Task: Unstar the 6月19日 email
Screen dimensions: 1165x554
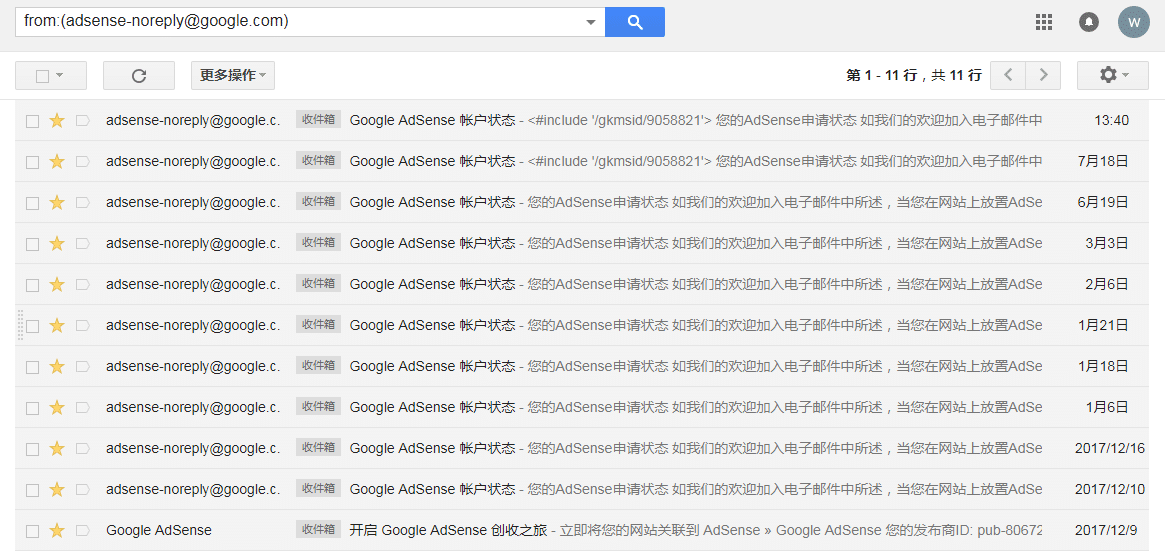Action: 56,202
